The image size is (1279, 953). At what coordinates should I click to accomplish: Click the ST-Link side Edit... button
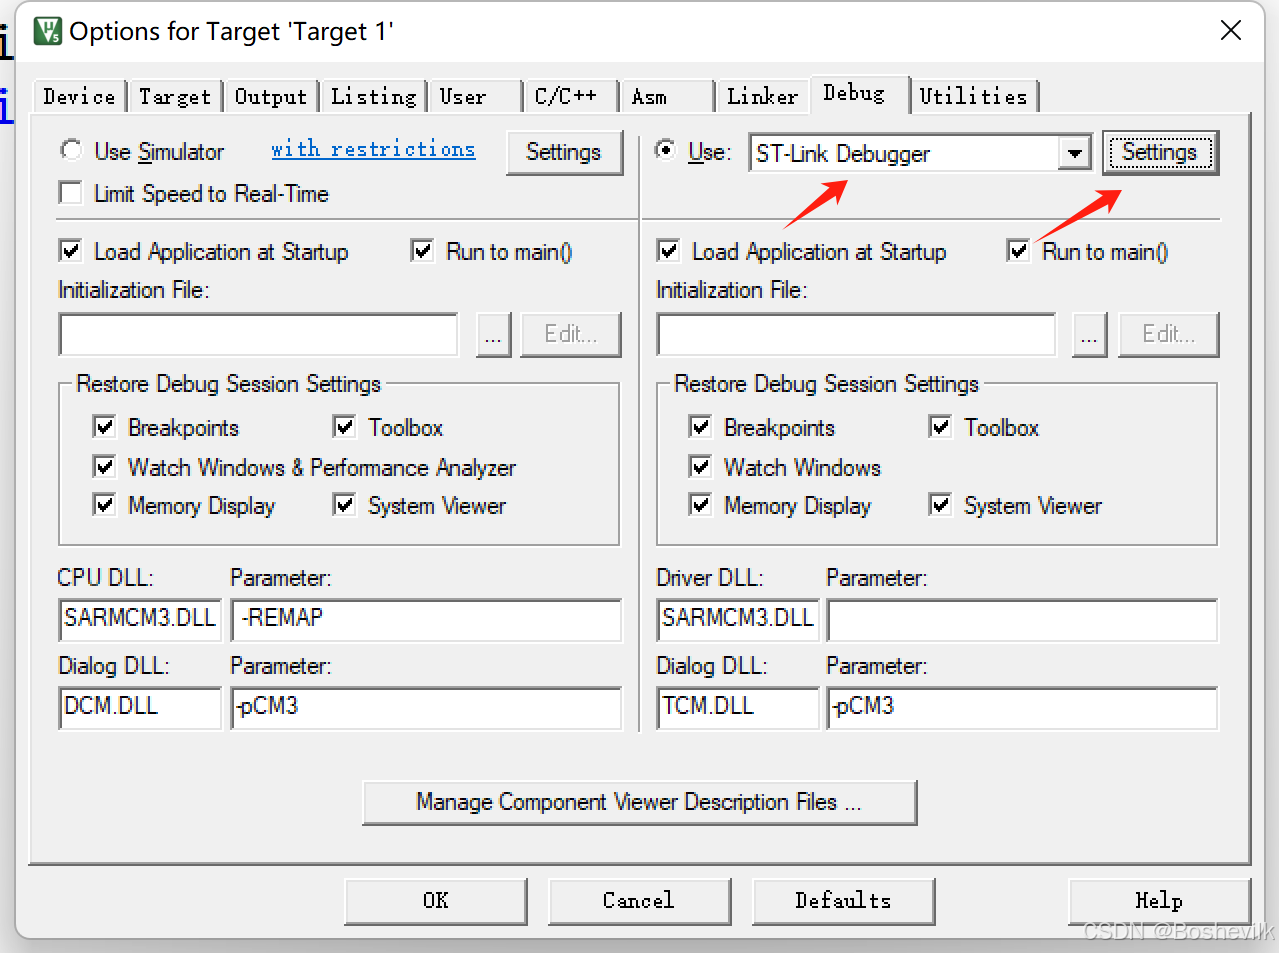click(1169, 334)
